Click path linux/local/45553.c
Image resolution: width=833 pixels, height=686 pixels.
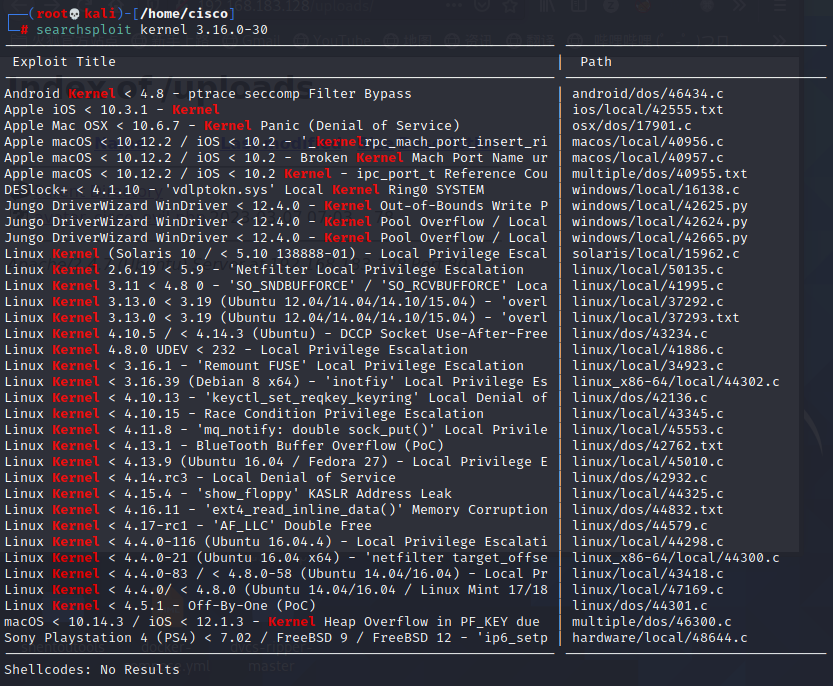648,429
